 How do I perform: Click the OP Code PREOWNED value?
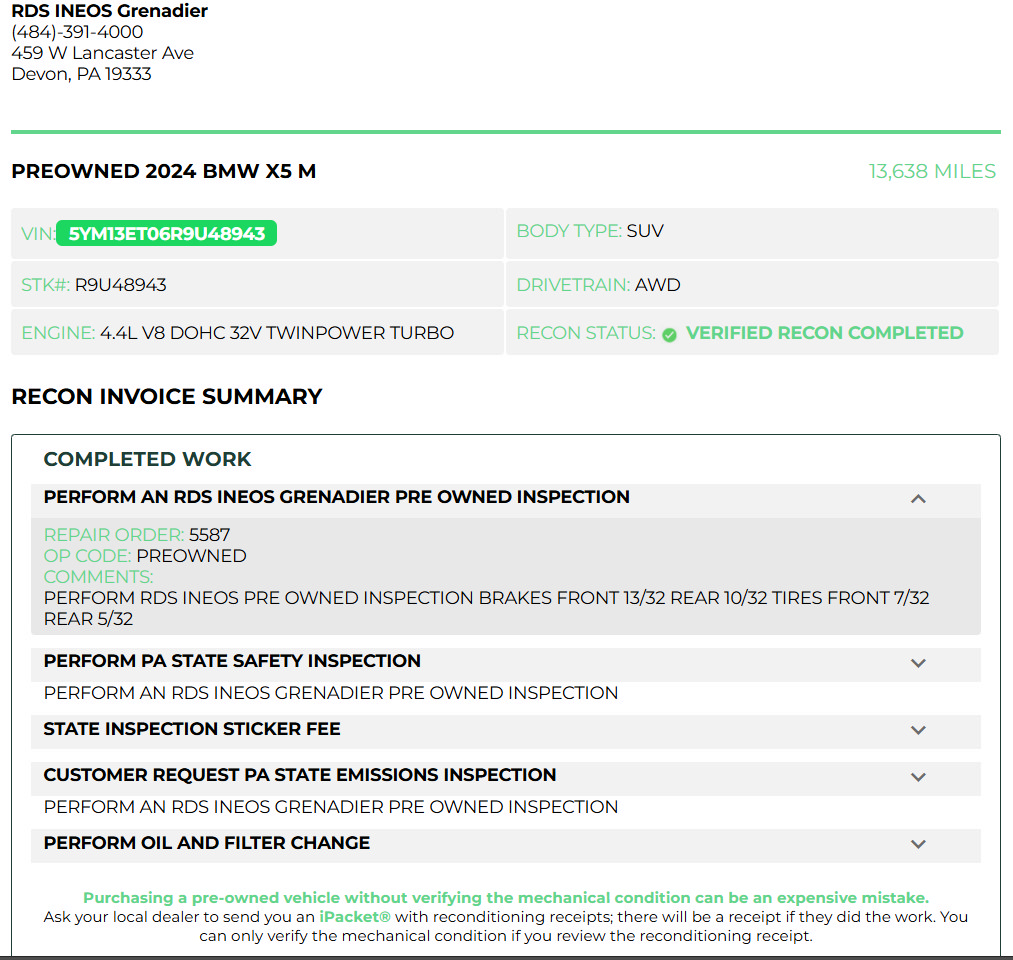(x=191, y=556)
